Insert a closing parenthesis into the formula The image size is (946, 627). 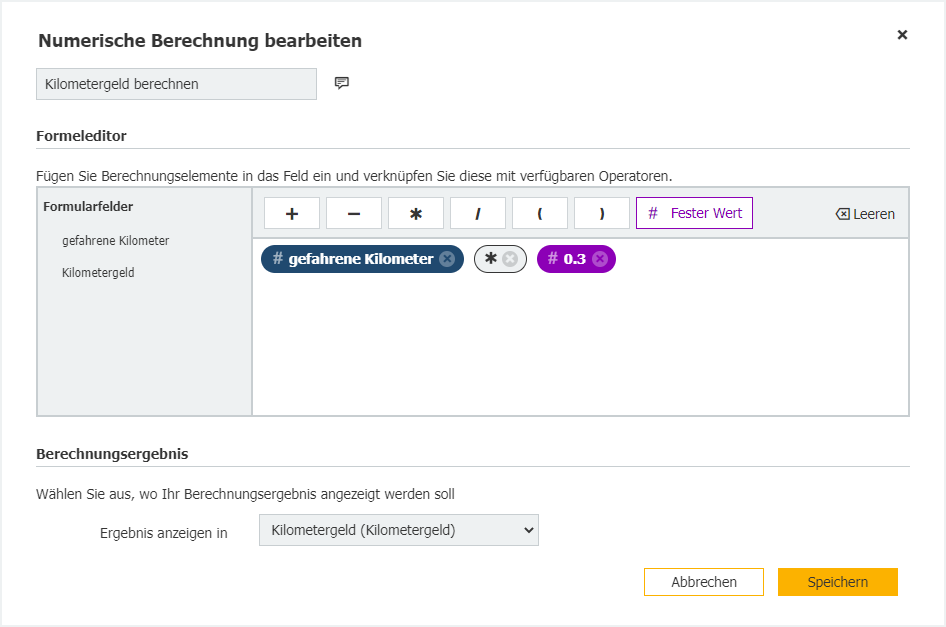pos(601,212)
